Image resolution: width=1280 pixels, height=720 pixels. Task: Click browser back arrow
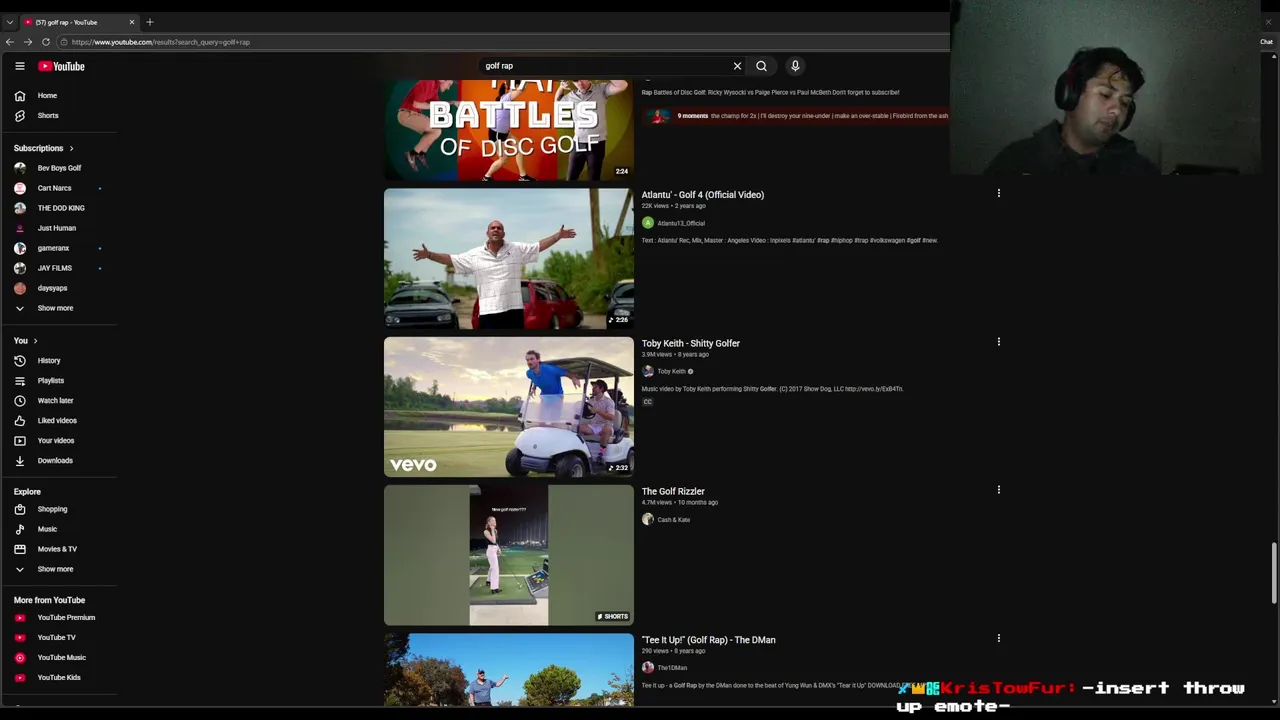pyautogui.click(x=10, y=42)
